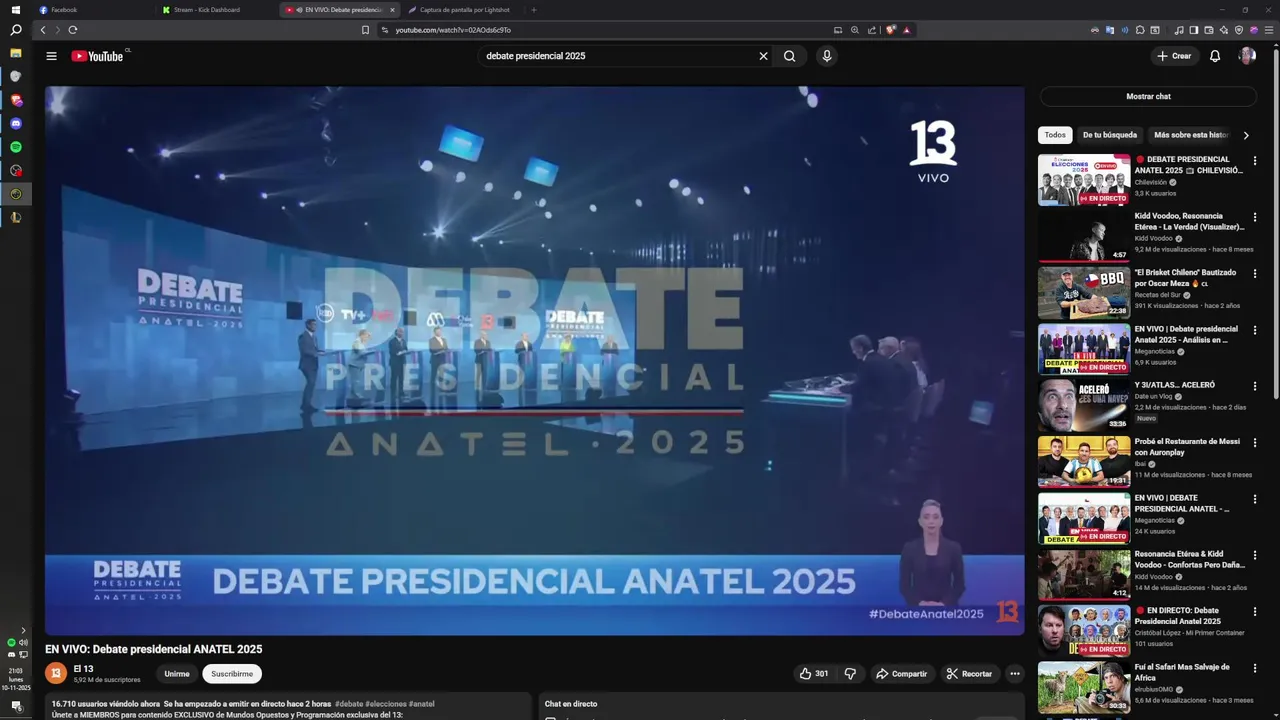1280x720 pixels.
Task: Open options for DEBATE PRESIDENCIAL ANATEL Chilevisión video
Action: [x=1255, y=160]
